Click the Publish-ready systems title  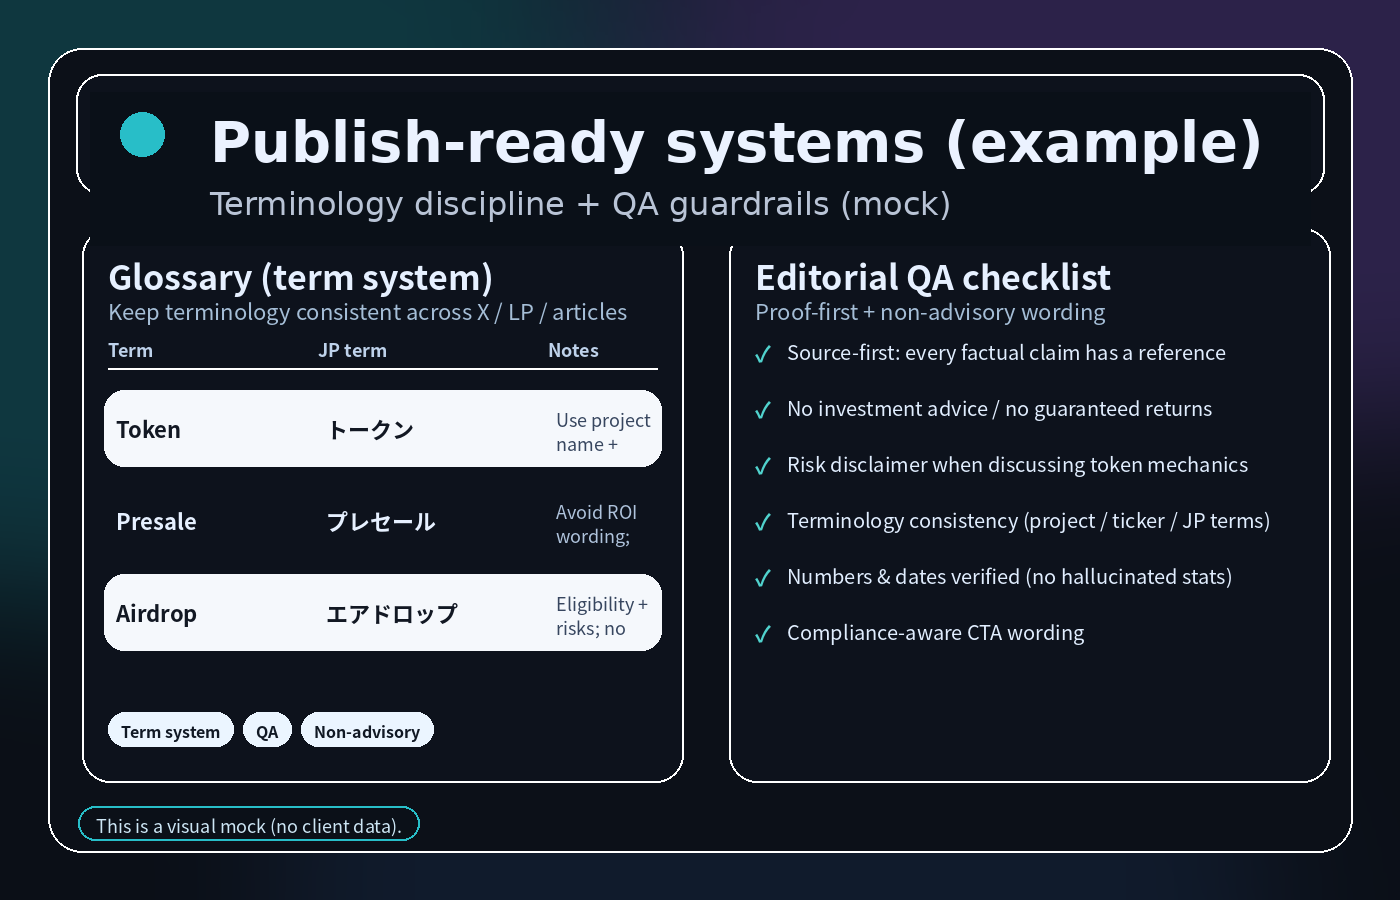coord(736,142)
